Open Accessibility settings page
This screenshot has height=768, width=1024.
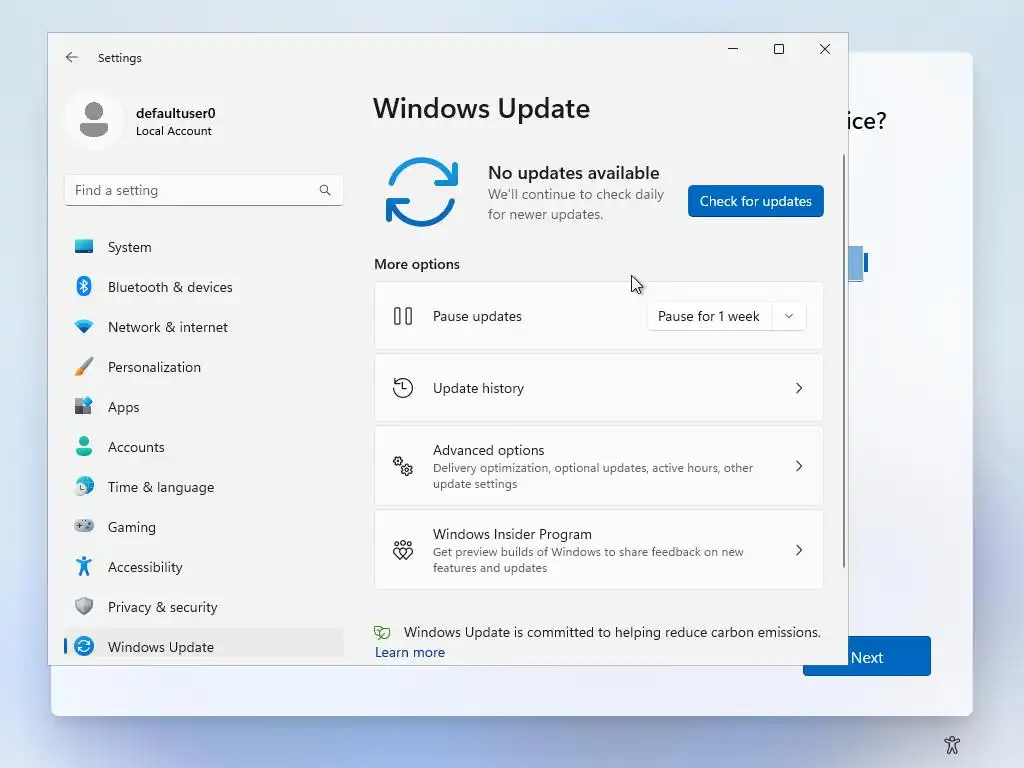(204, 566)
